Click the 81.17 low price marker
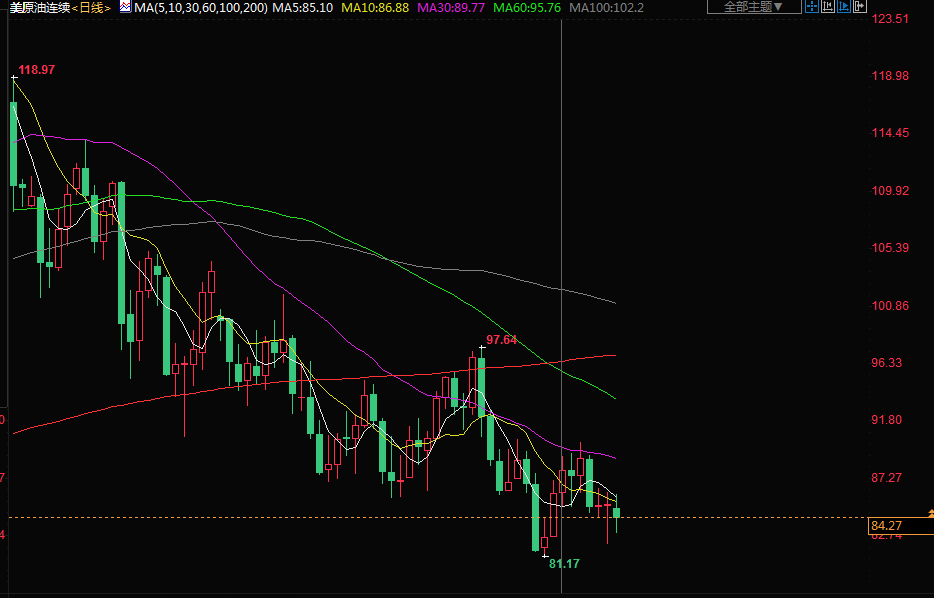This screenshot has height=598, width=934. coord(562,564)
